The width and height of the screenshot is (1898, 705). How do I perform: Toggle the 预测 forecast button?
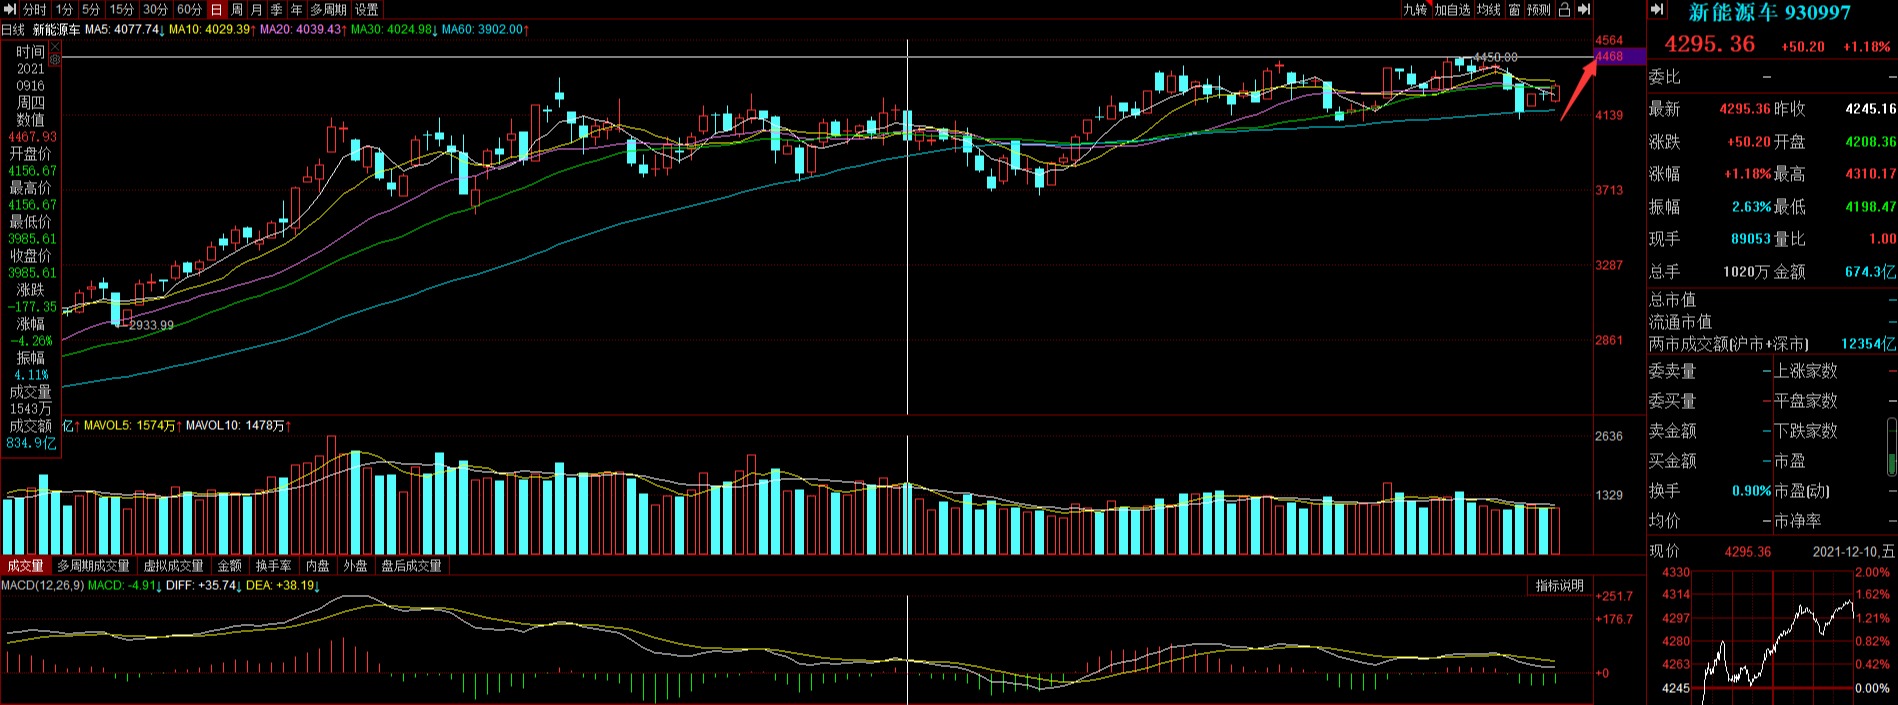tap(1539, 9)
